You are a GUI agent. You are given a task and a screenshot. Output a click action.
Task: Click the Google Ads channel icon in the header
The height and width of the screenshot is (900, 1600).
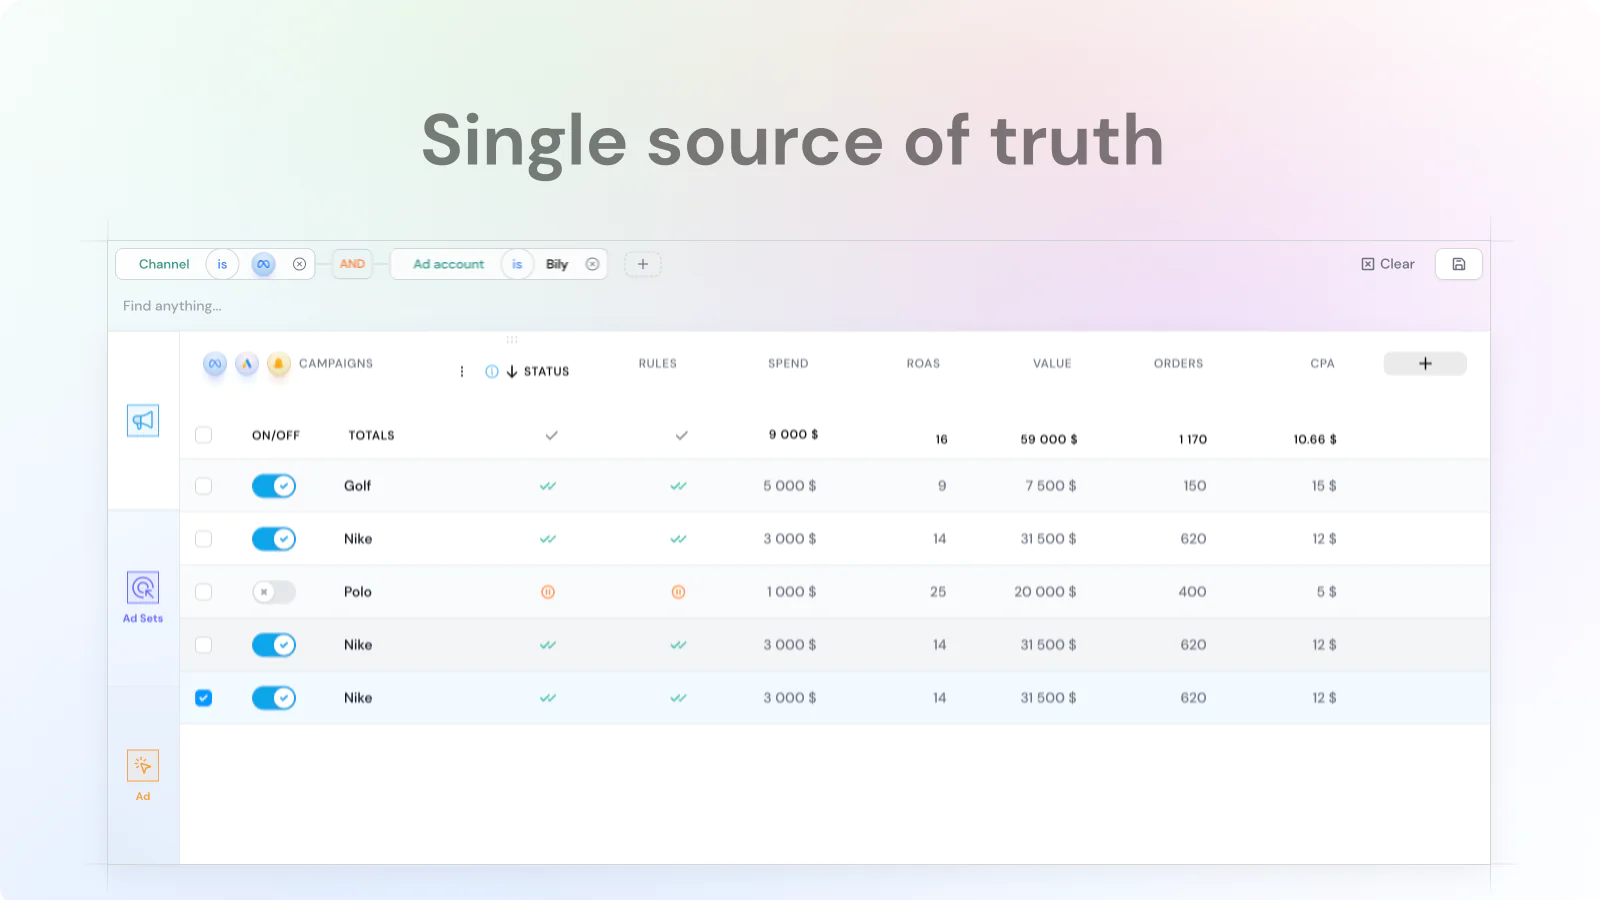click(247, 364)
